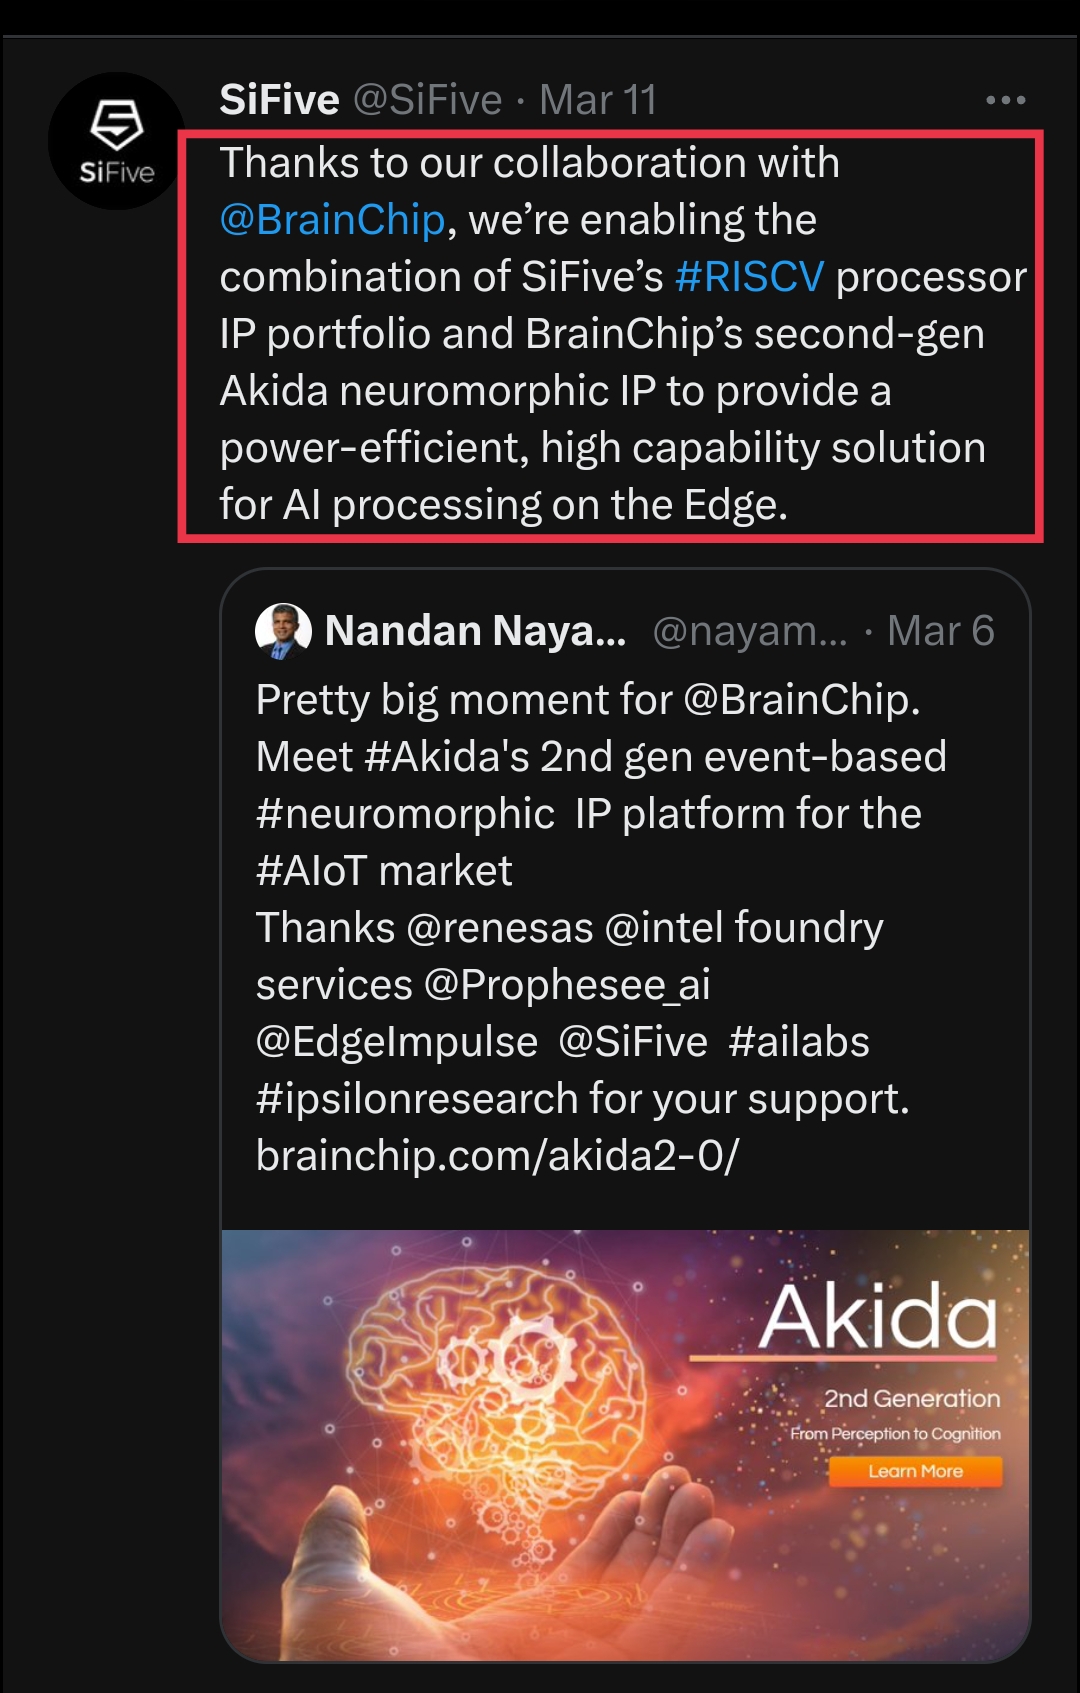This screenshot has width=1080, height=1693.
Task: Open the @BrainChip mention in SiFive's tweet
Action: click(332, 220)
